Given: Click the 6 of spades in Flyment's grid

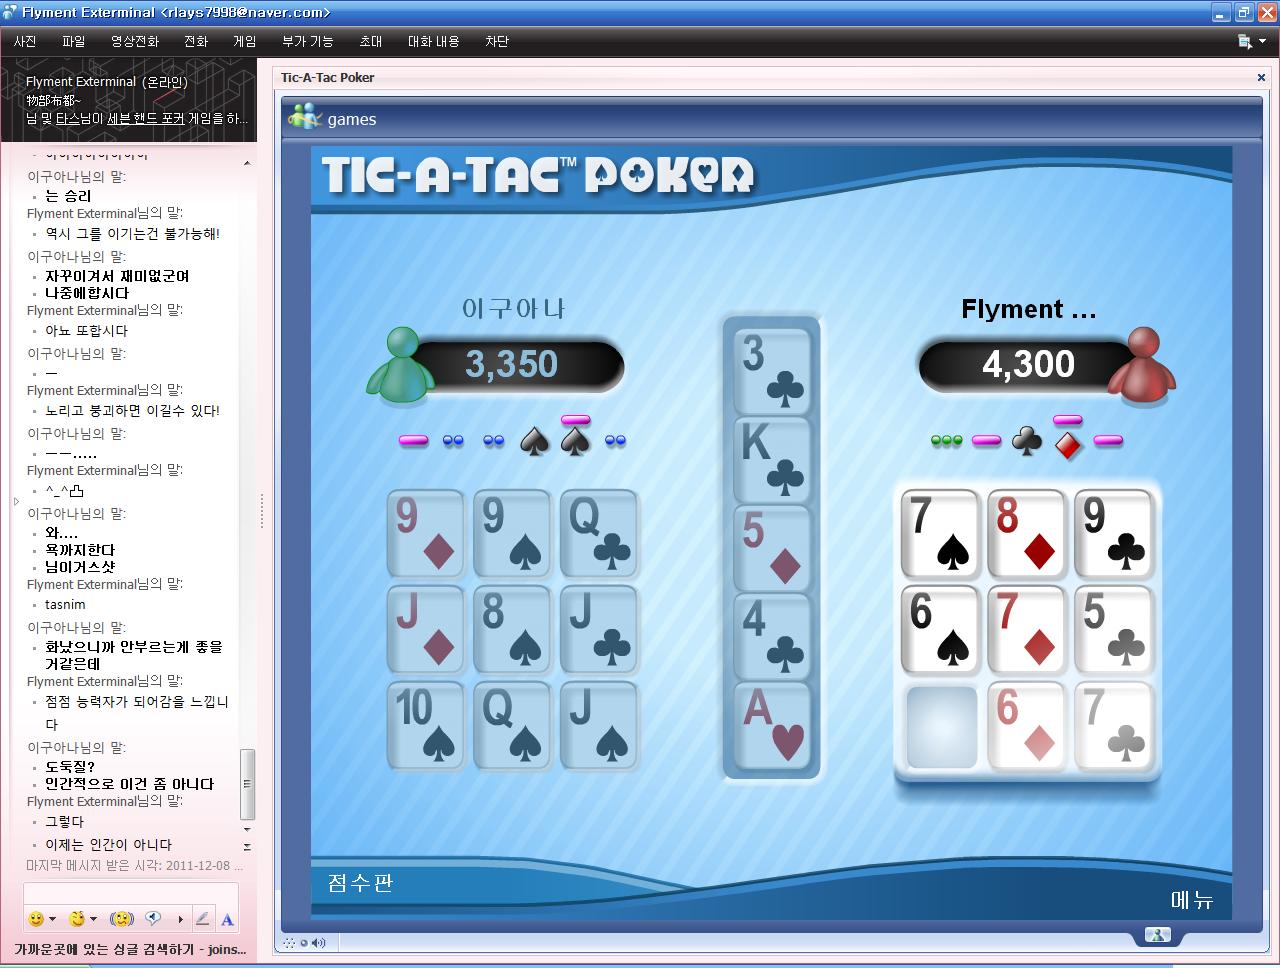Looking at the screenshot, I should pos(940,629).
